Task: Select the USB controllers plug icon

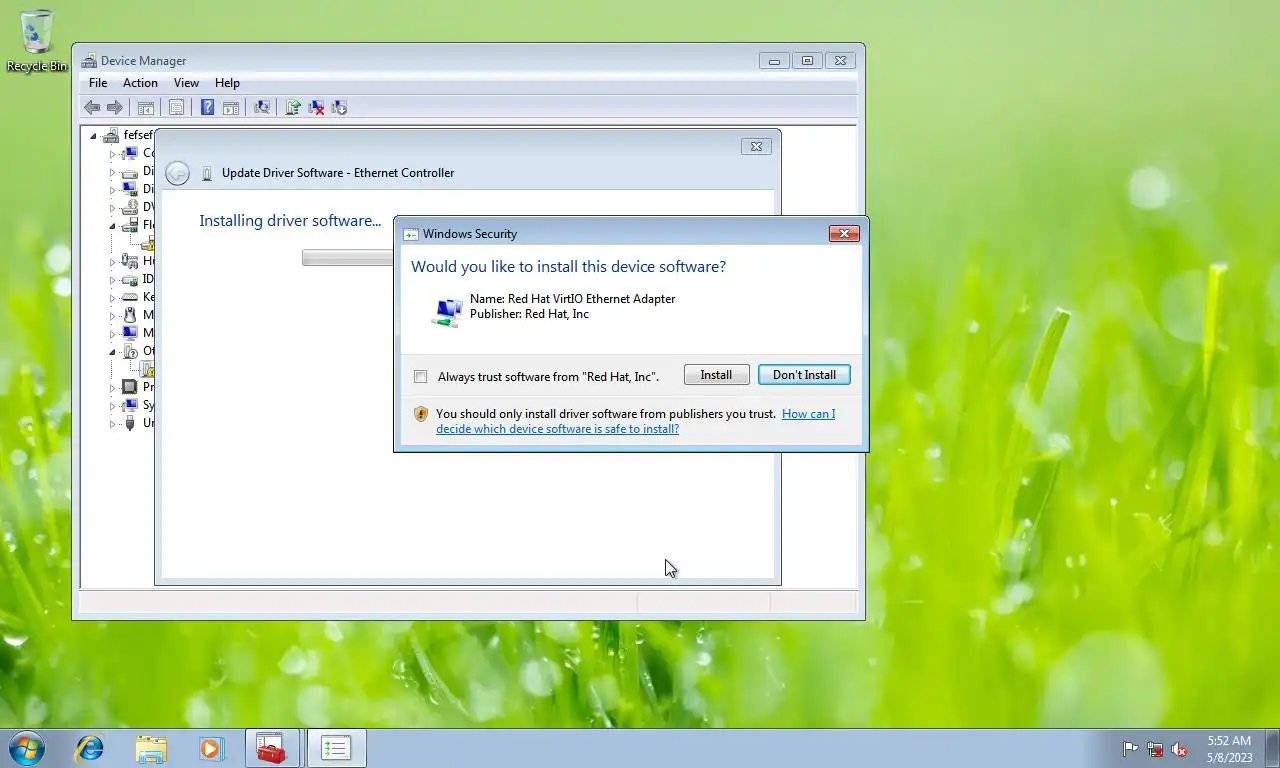Action: [x=129, y=423]
